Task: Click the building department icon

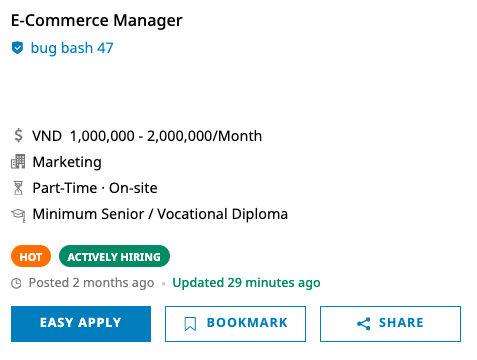Action: click(18, 162)
